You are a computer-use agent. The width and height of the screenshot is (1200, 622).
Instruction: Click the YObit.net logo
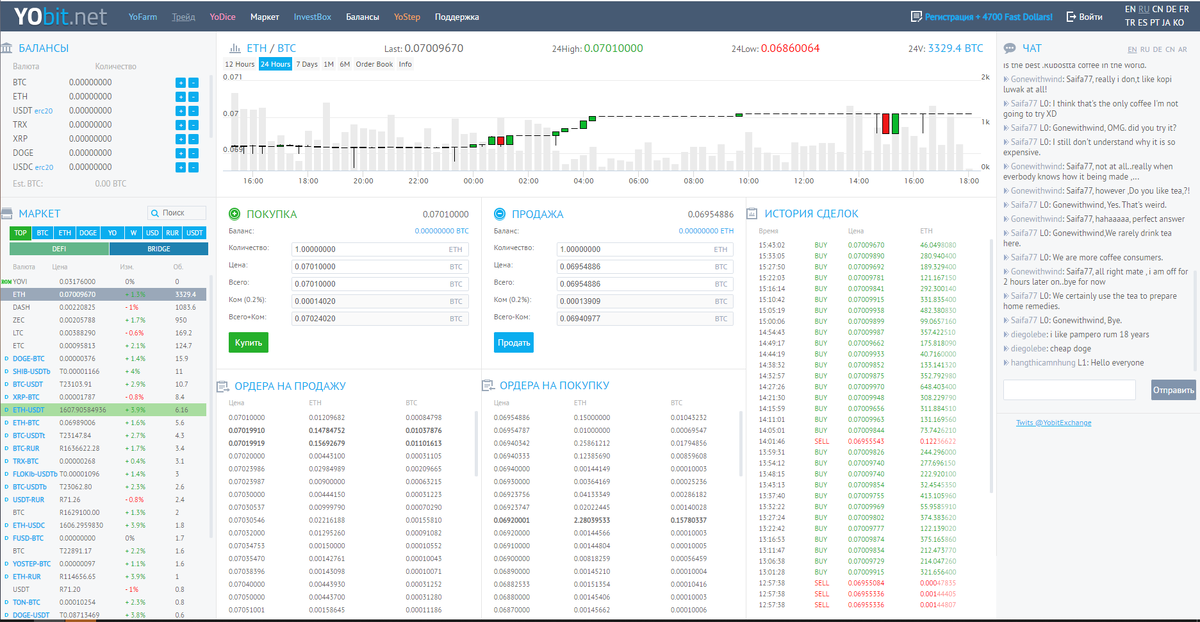60,16
